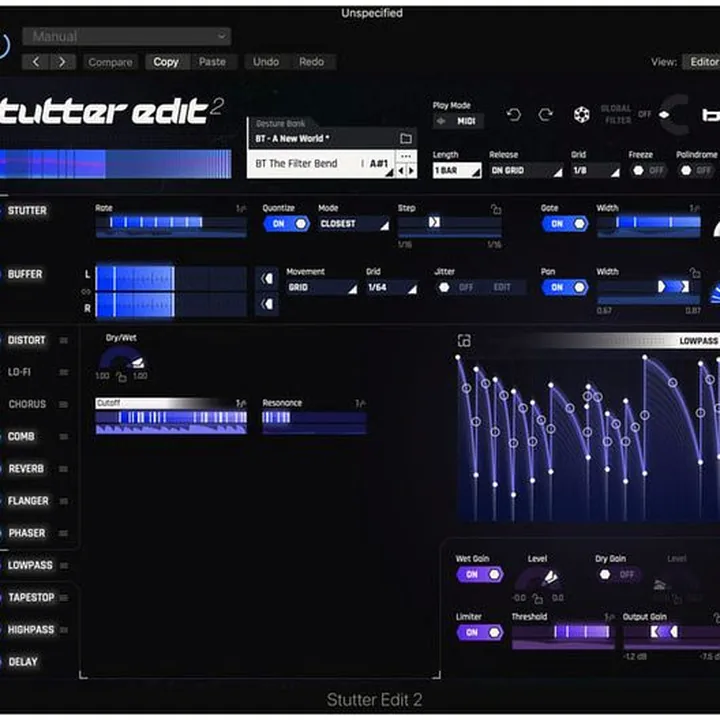Click the undo arrow icon near Play Mode
The height and width of the screenshot is (720, 720).
coord(513,114)
